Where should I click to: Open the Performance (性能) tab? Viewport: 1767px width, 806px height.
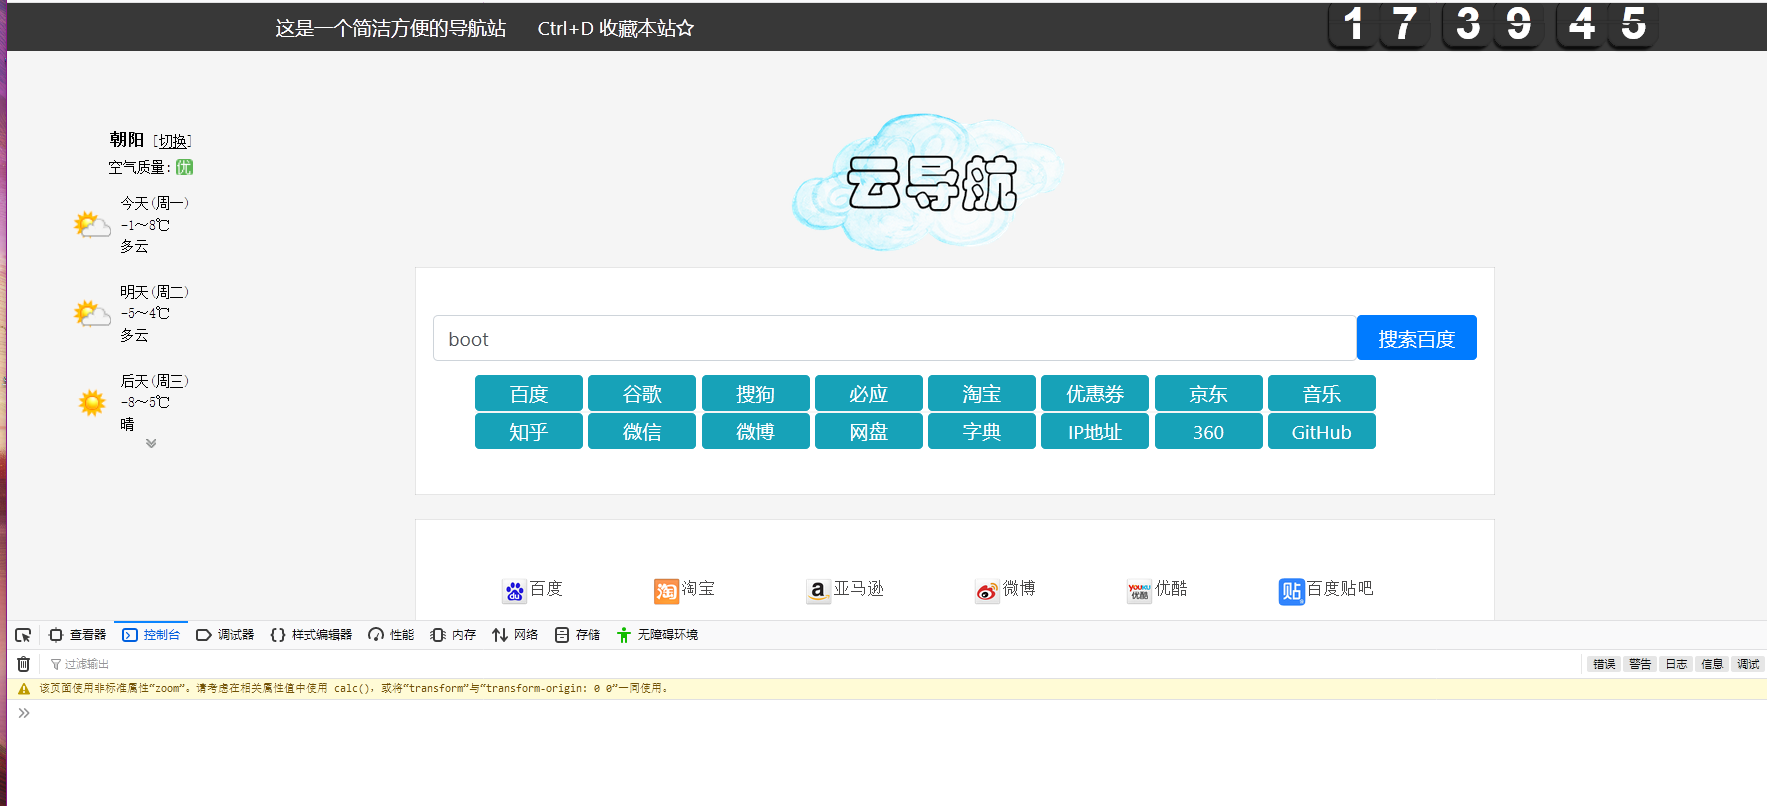[x=391, y=635]
